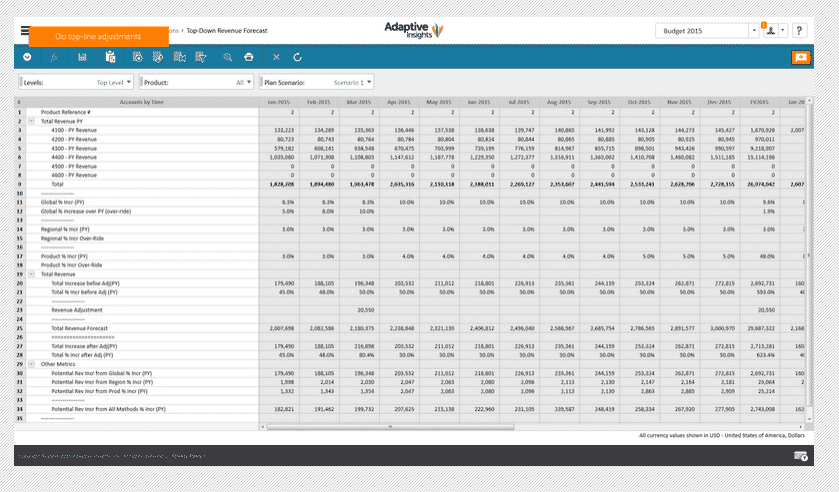The height and width of the screenshot is (492, 839).
Task: Click the circular refresh icon
Action: [297, 58]
